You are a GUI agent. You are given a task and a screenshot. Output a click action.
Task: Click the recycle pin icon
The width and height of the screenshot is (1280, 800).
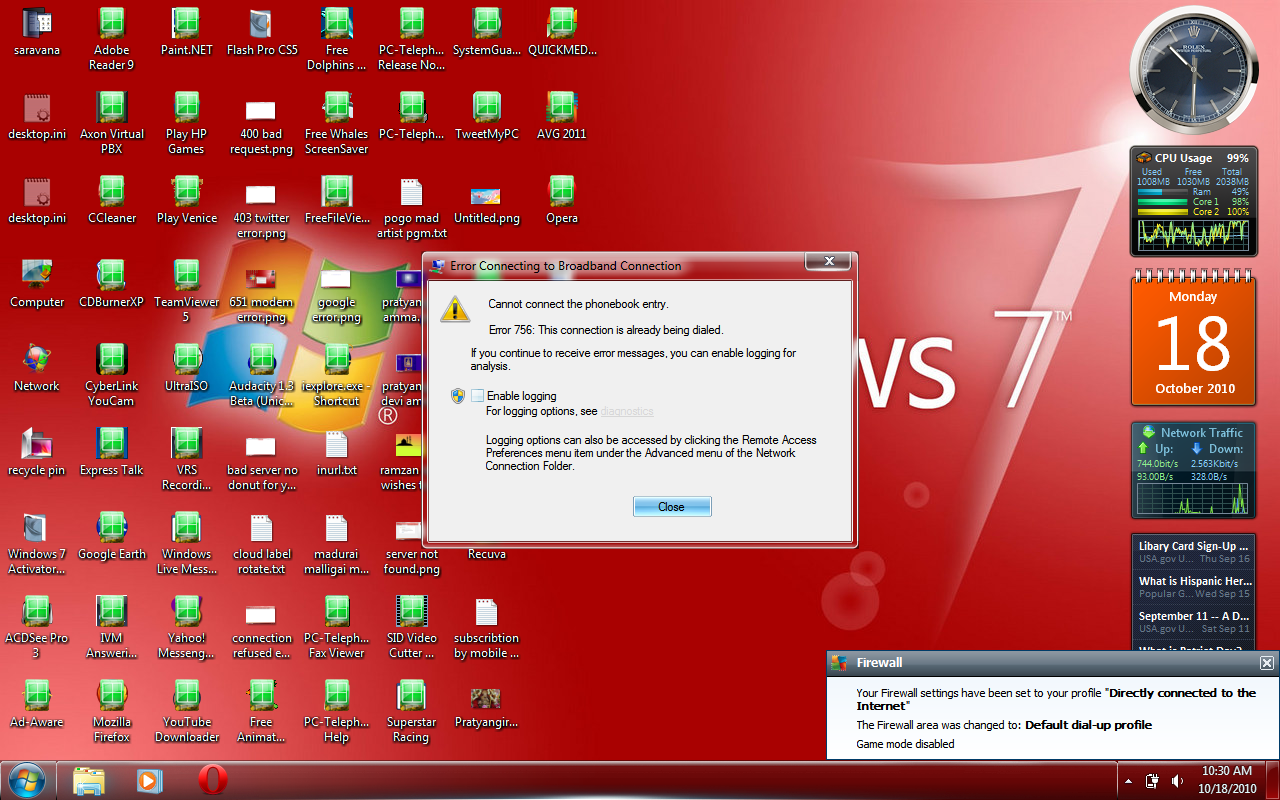[37, 453]
